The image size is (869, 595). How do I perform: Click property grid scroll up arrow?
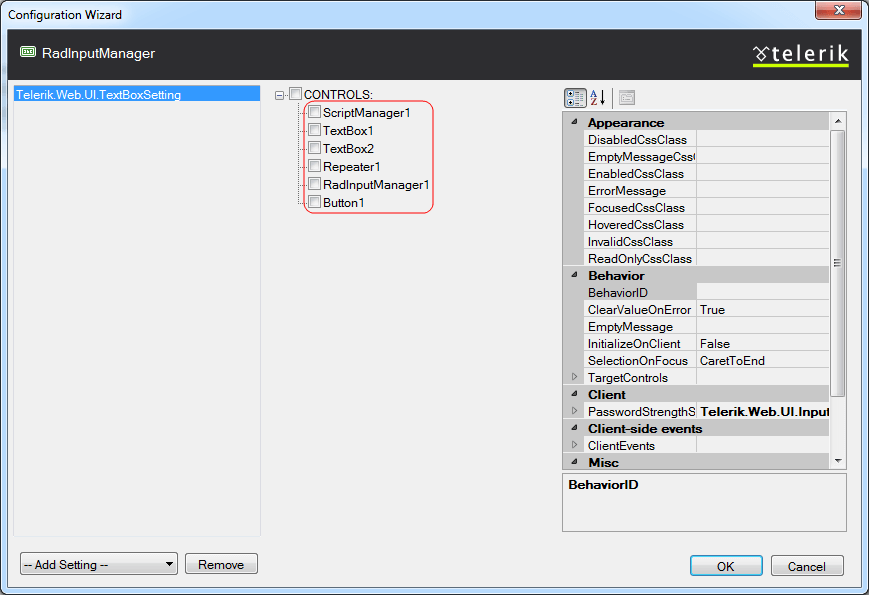point(838,121)
